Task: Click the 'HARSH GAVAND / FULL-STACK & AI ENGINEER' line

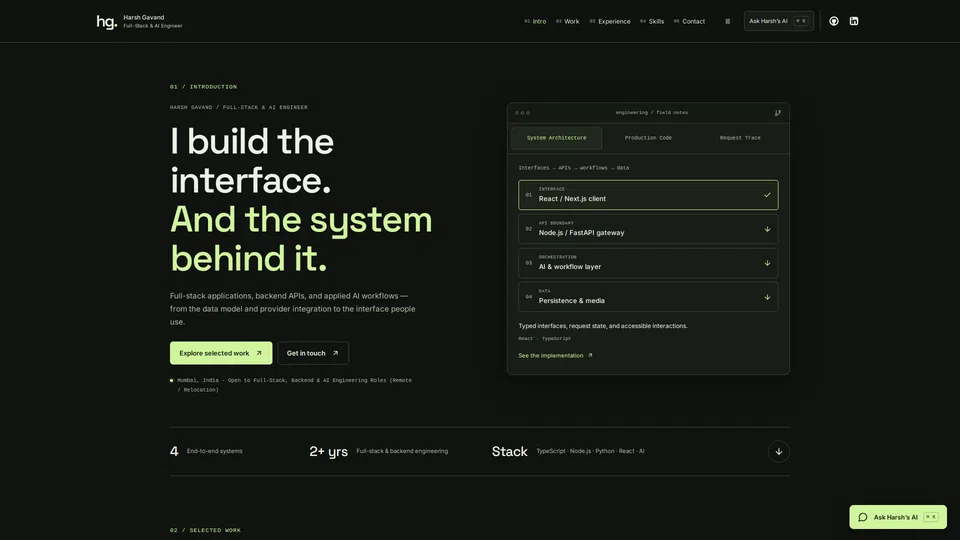Action: tap(239, 107)
